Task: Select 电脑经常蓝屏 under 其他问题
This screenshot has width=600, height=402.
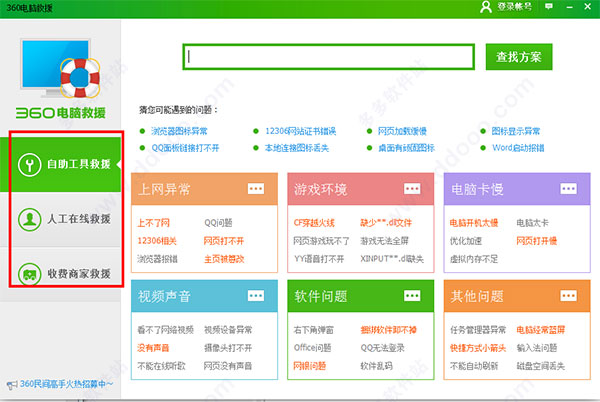Action: click(x=540, y=330)
